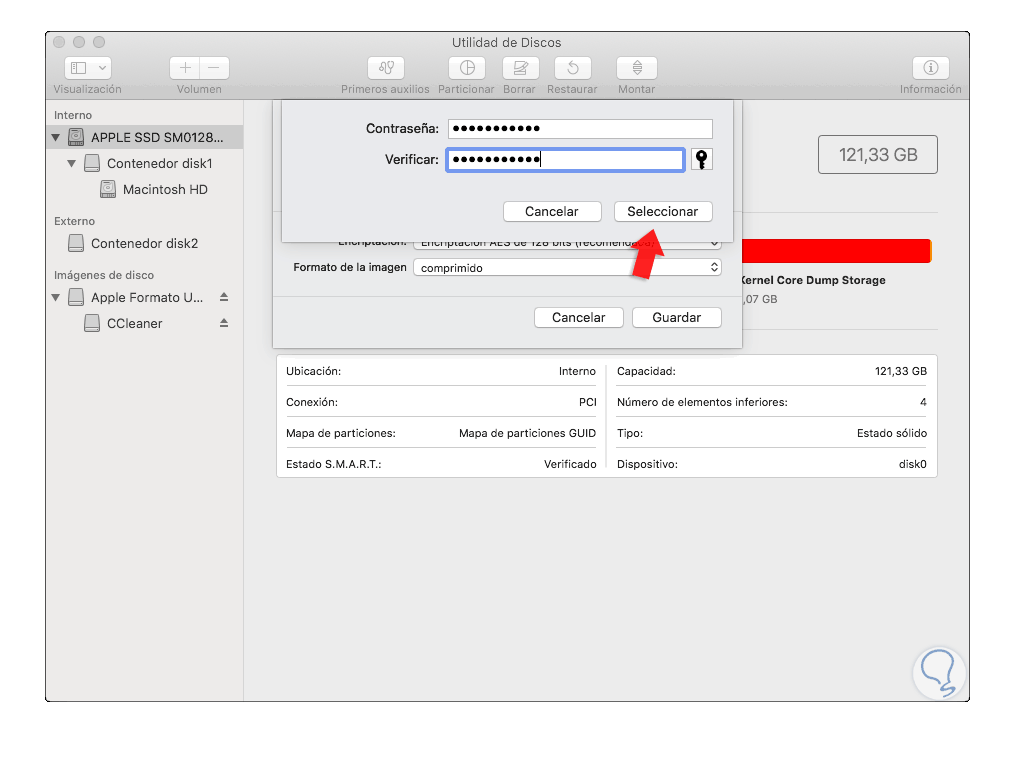Open the Formato de la imagen dropdown
The width and height of the screenshot is (1015, 761).
point(567,267)
